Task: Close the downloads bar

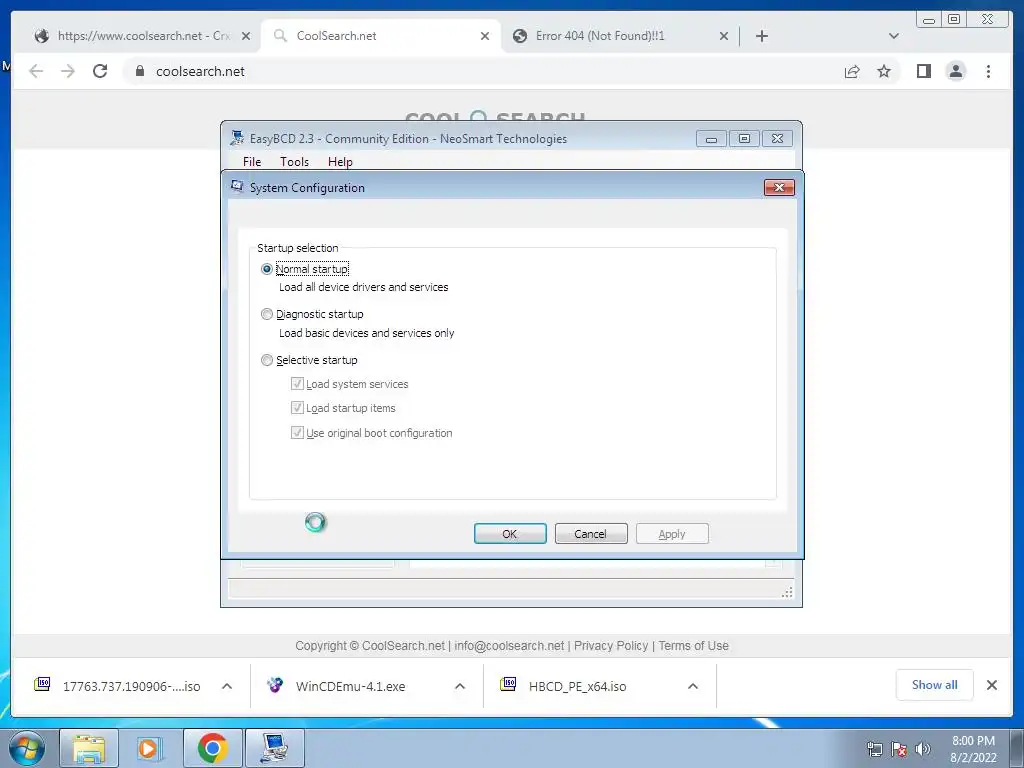Action: 991,684
